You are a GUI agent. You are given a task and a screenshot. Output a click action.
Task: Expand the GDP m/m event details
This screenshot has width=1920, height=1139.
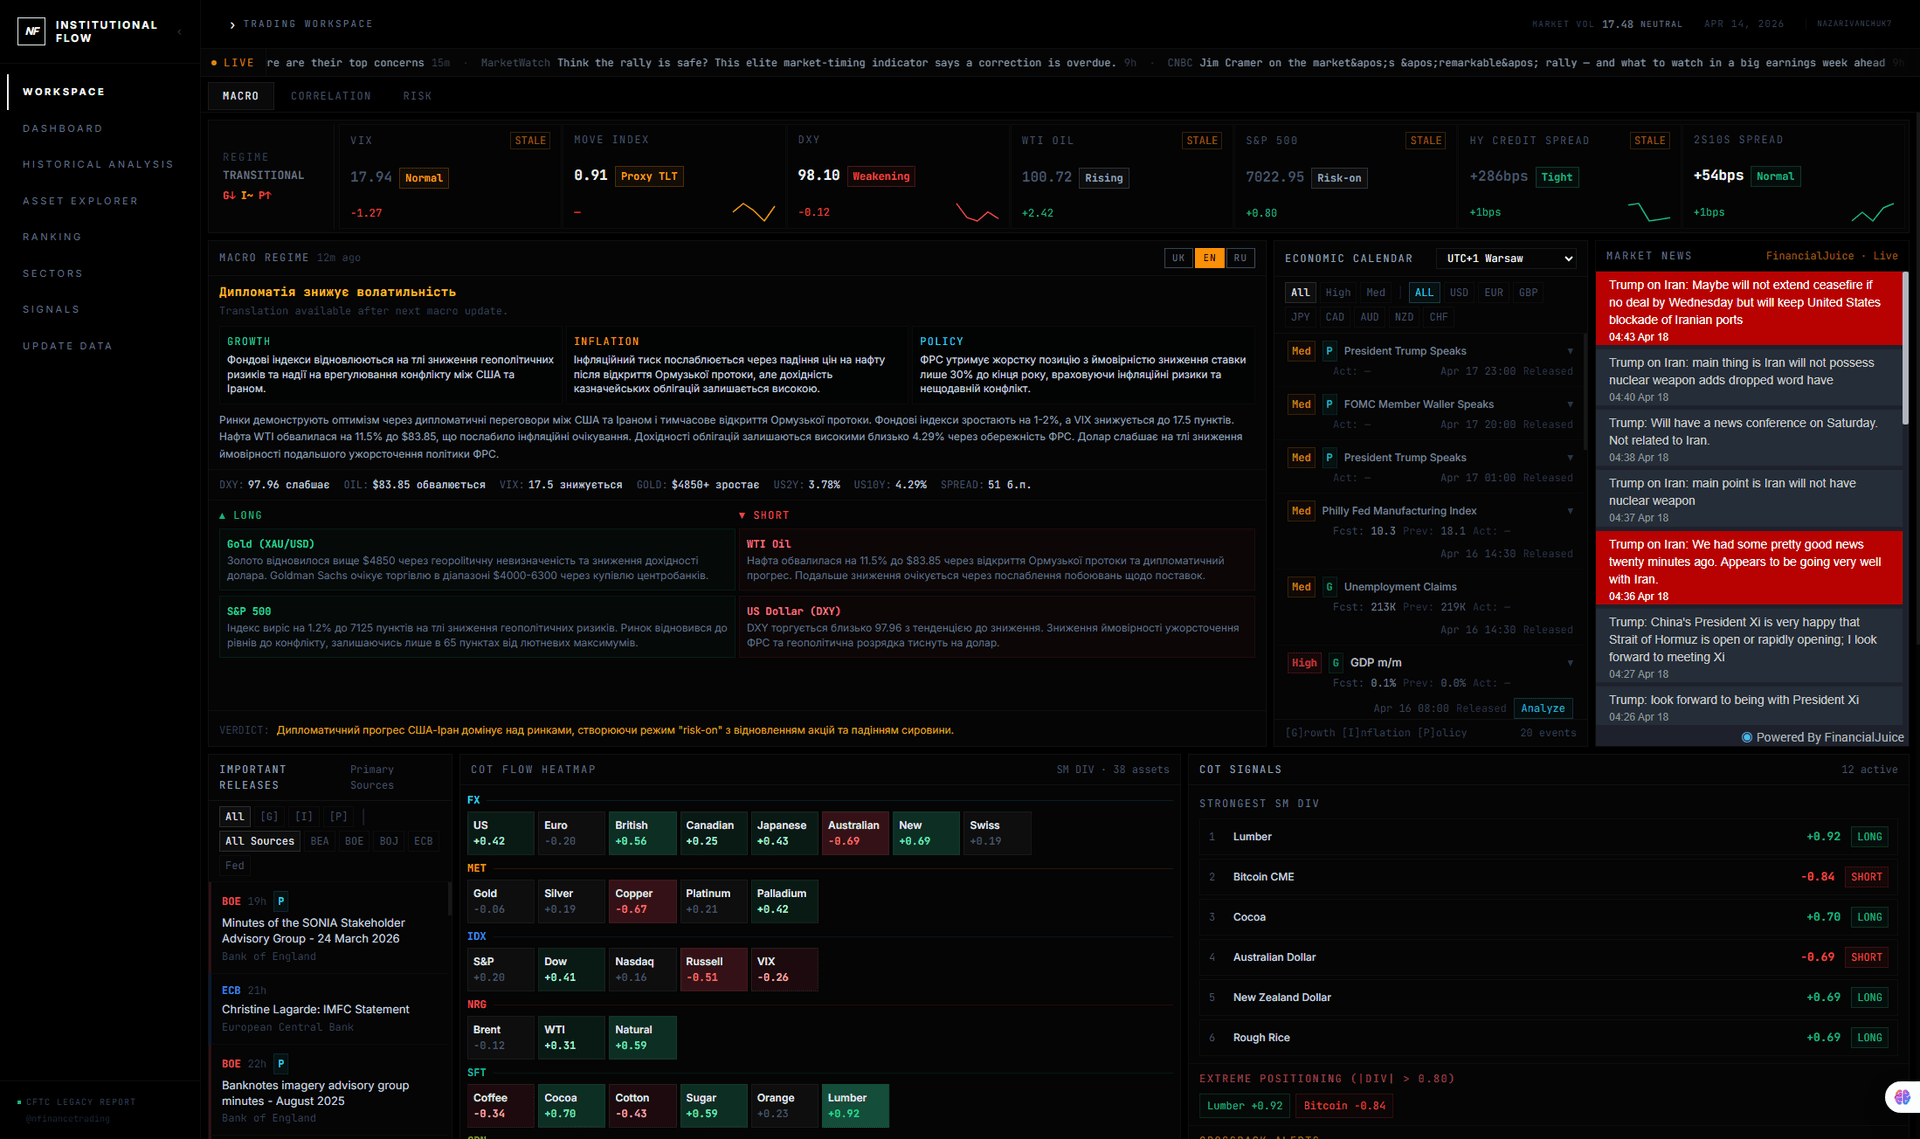1570,663
